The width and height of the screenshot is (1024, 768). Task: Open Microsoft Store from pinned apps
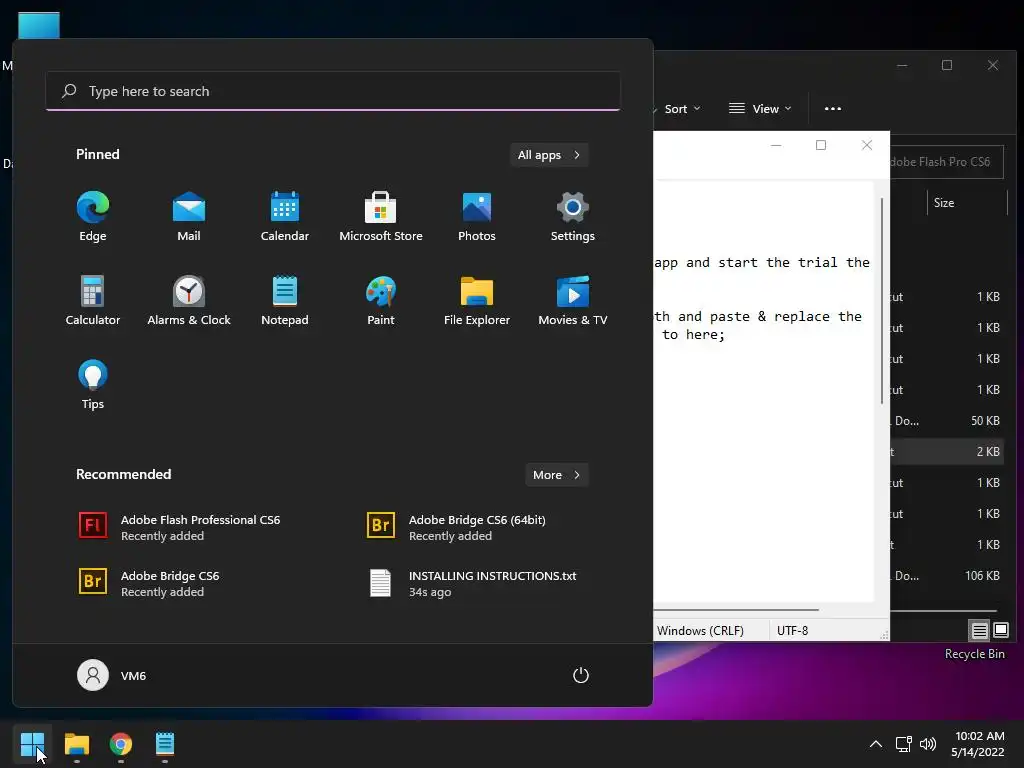[x=381, y=216]
